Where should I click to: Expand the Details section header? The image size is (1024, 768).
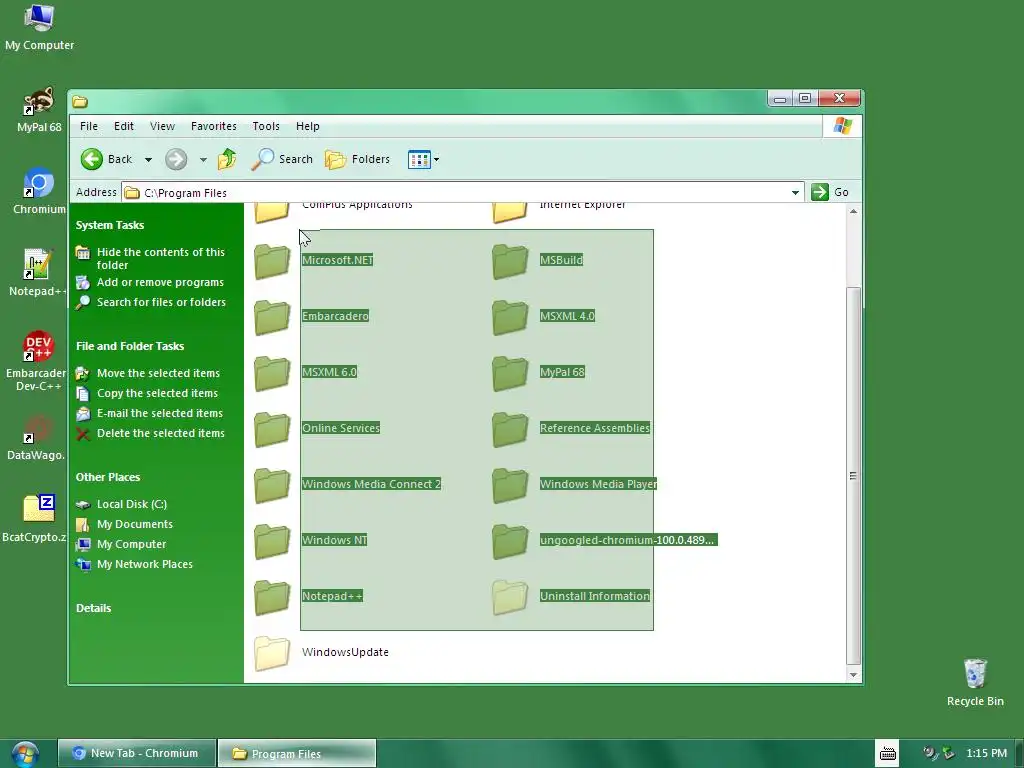pyautogui.click(x=93, y=608)
